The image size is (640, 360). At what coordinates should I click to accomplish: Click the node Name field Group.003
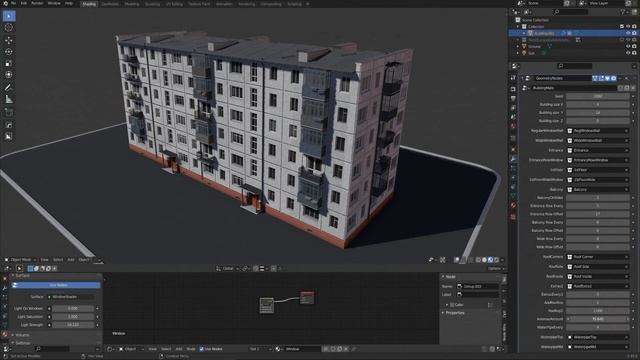[x=478, y=287]
